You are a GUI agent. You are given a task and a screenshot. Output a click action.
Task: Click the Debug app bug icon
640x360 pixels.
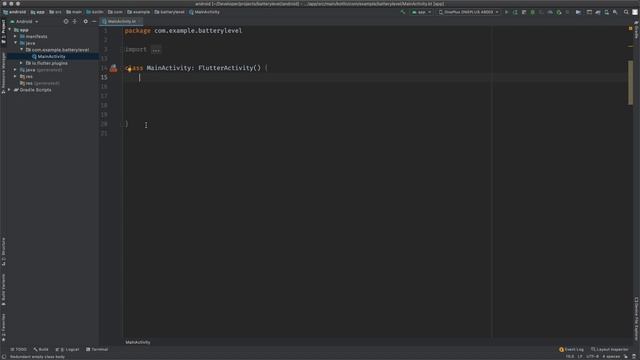[x=533, y=12]
